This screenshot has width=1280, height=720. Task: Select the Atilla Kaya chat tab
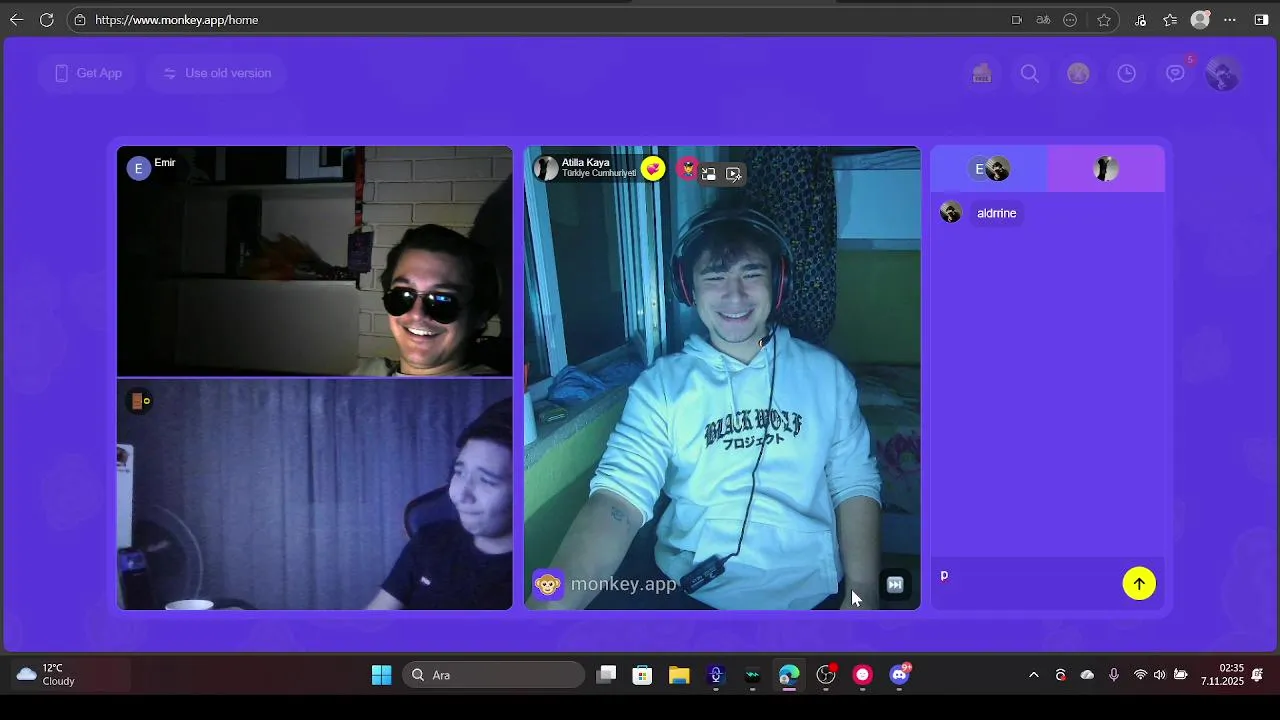(1106, 168)
